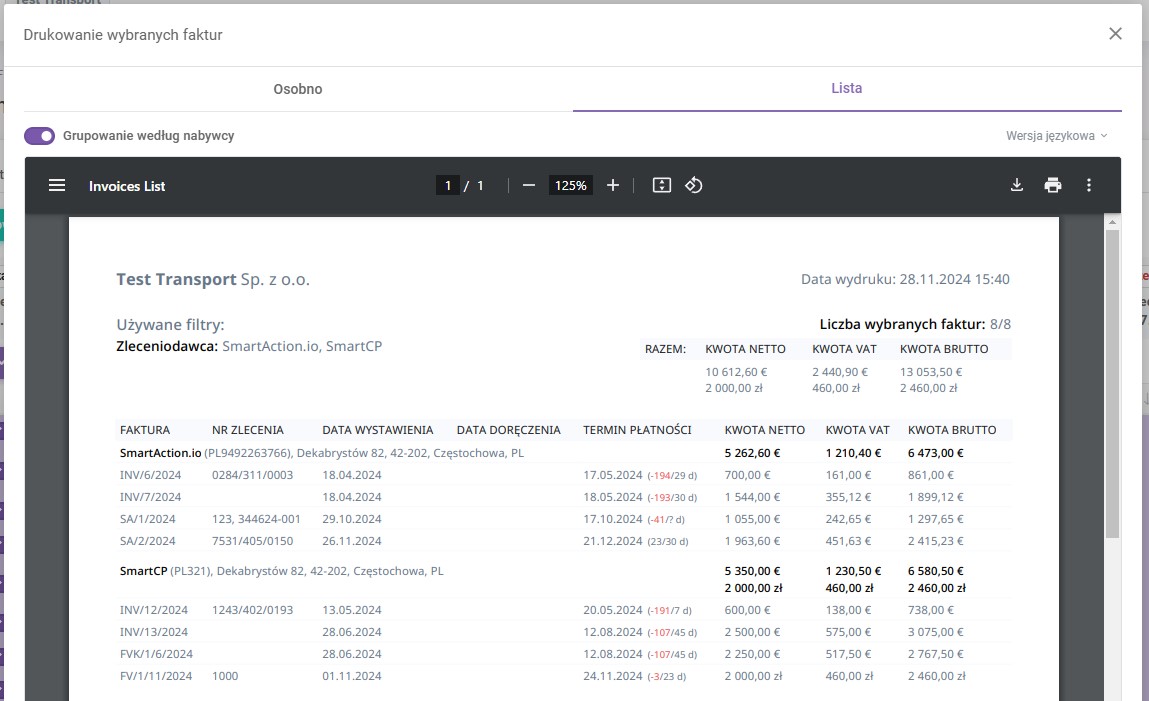The image size is (1149, 701).
Task: Click order number 123, 344624-001
Action: [256, 519]
